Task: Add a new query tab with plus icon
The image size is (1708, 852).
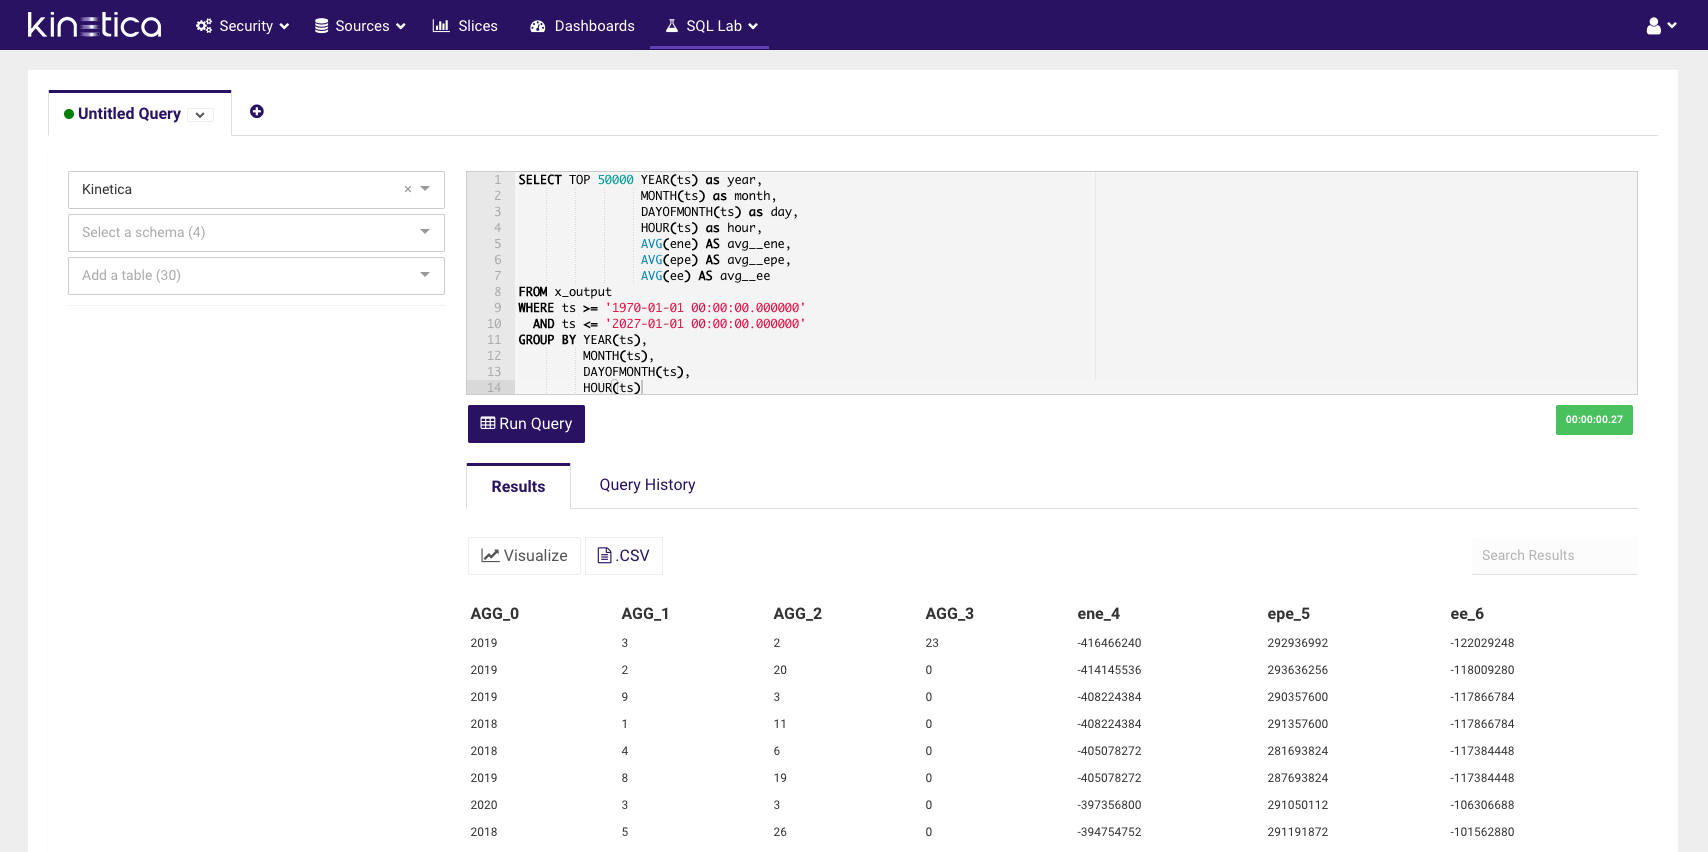Action: tap(257, 112)
